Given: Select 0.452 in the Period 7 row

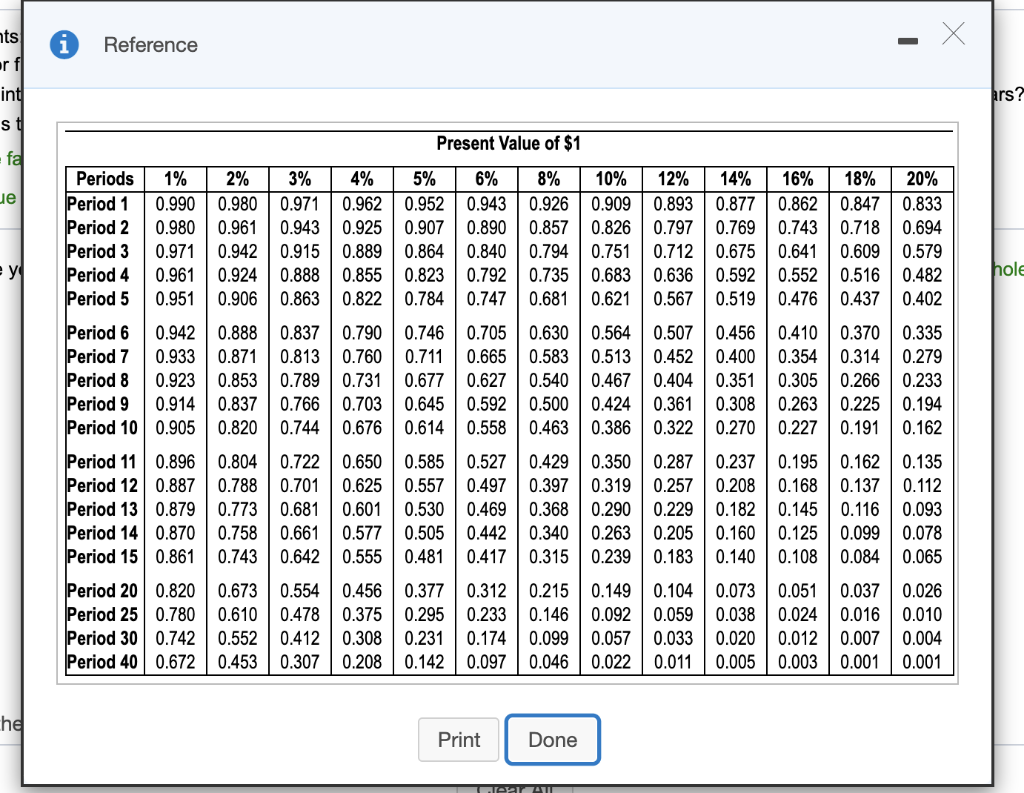Looking at the screenshot, I should pyautogui.click(x=673, y=357).
